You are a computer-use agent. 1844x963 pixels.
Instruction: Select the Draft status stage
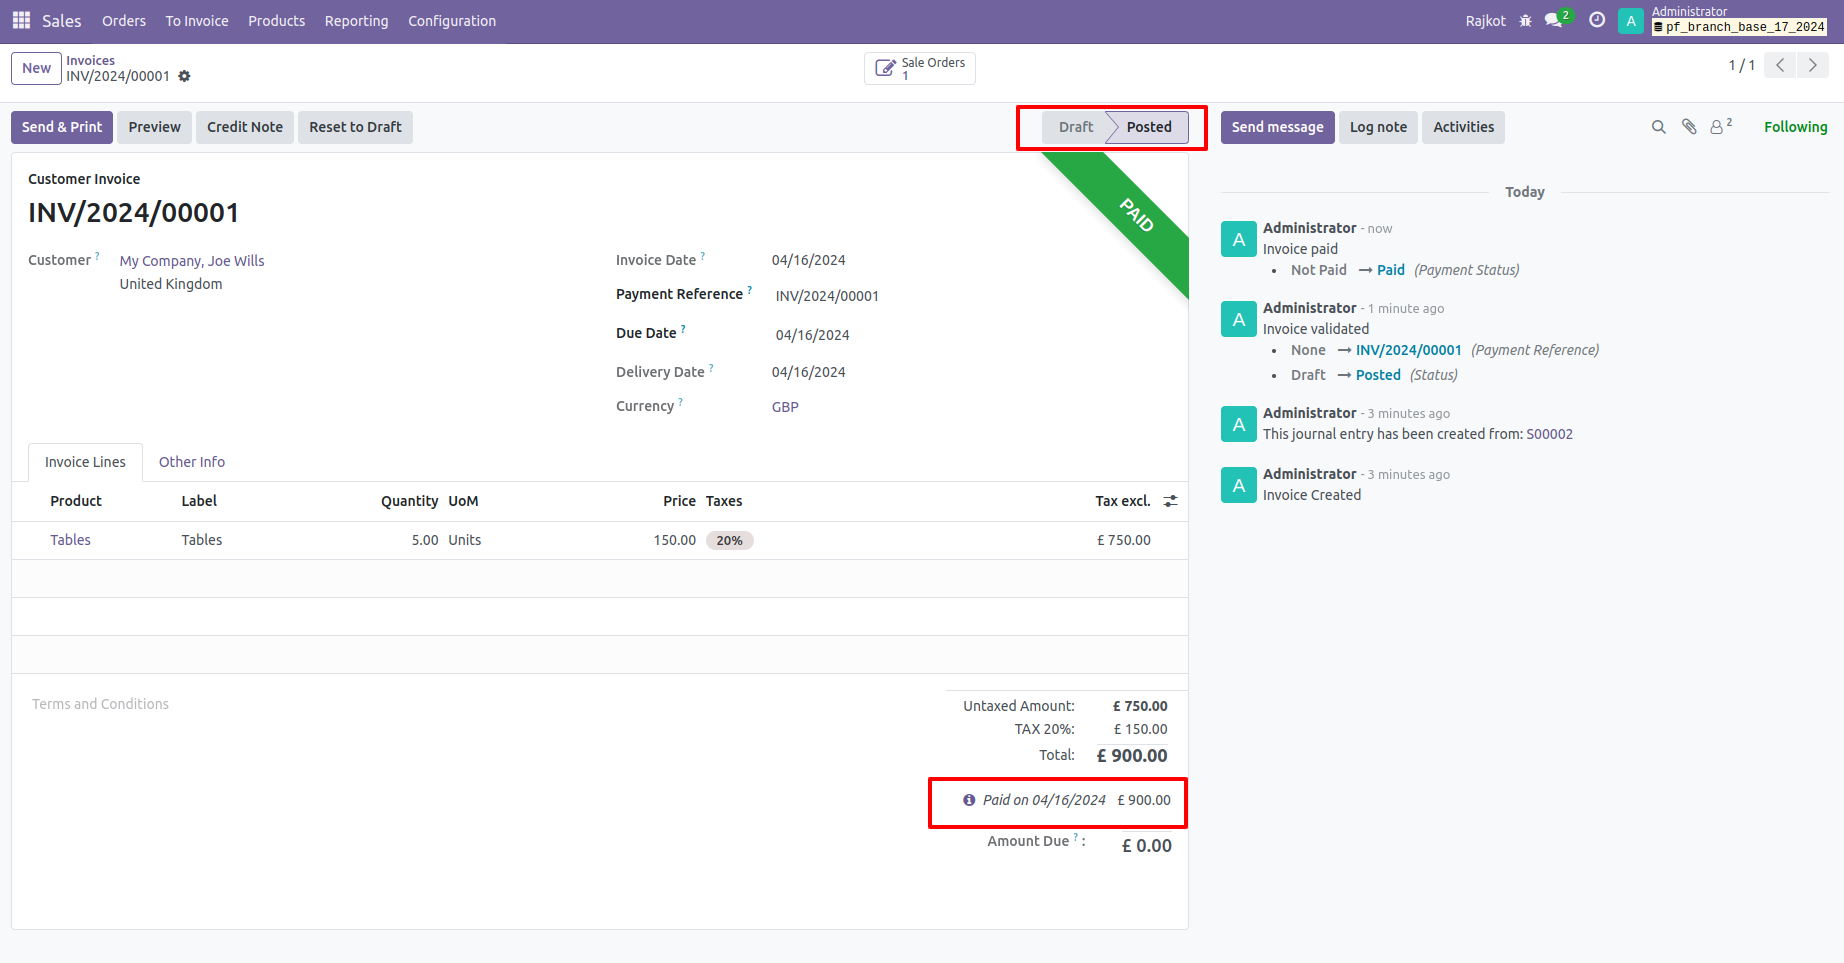point(1075,127)
